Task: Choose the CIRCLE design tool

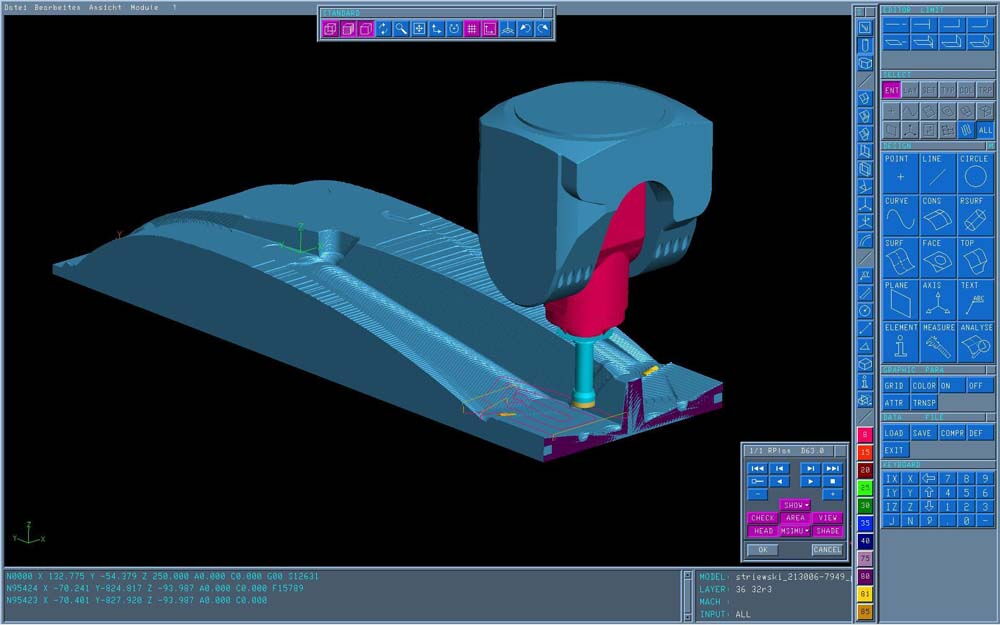Action: 973,173
